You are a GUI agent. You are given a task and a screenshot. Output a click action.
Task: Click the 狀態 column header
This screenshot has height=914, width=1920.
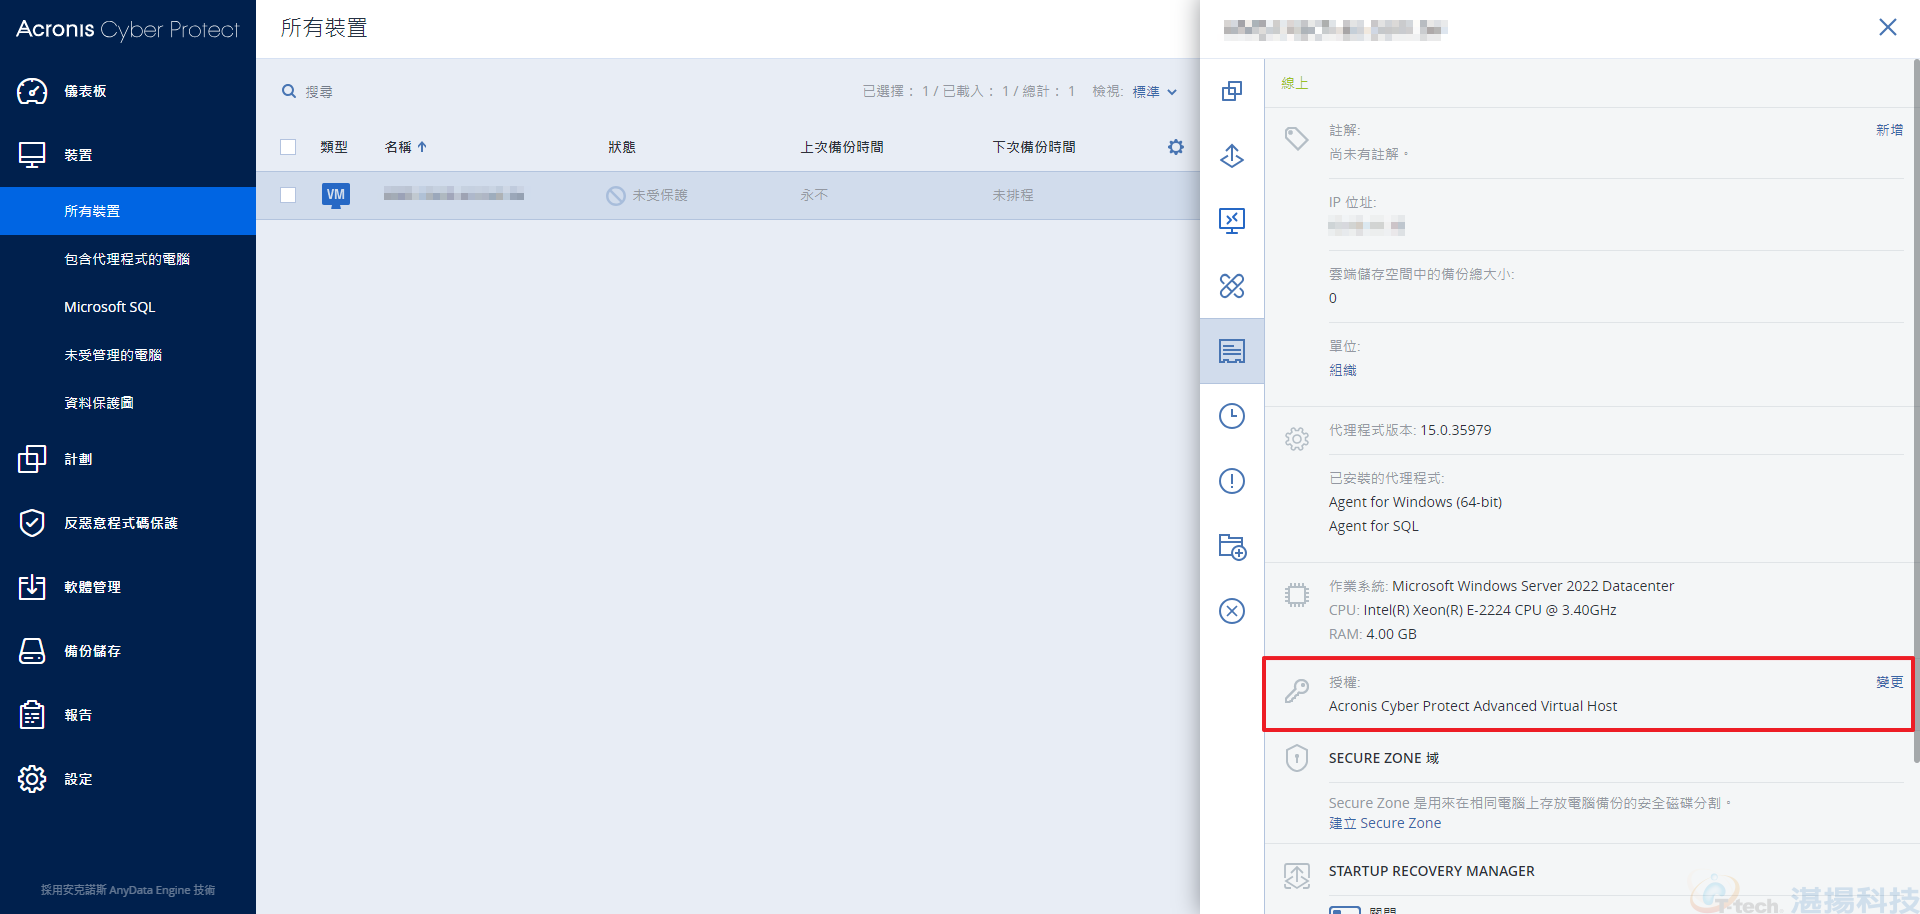pyautogui.click(x=622, y=147)
